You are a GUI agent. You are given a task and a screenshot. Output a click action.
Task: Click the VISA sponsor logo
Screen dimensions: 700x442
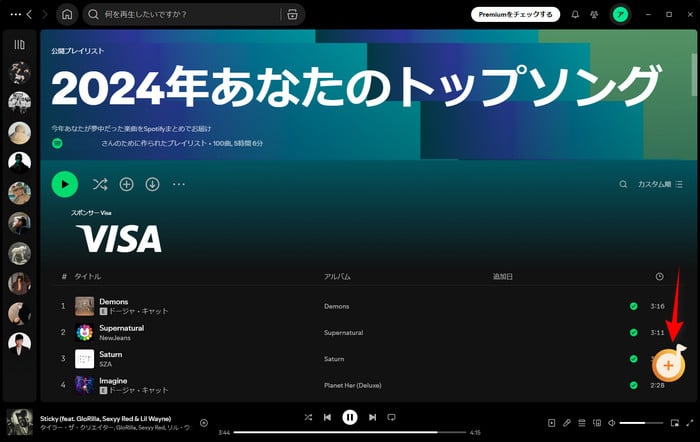coord(119,238)
